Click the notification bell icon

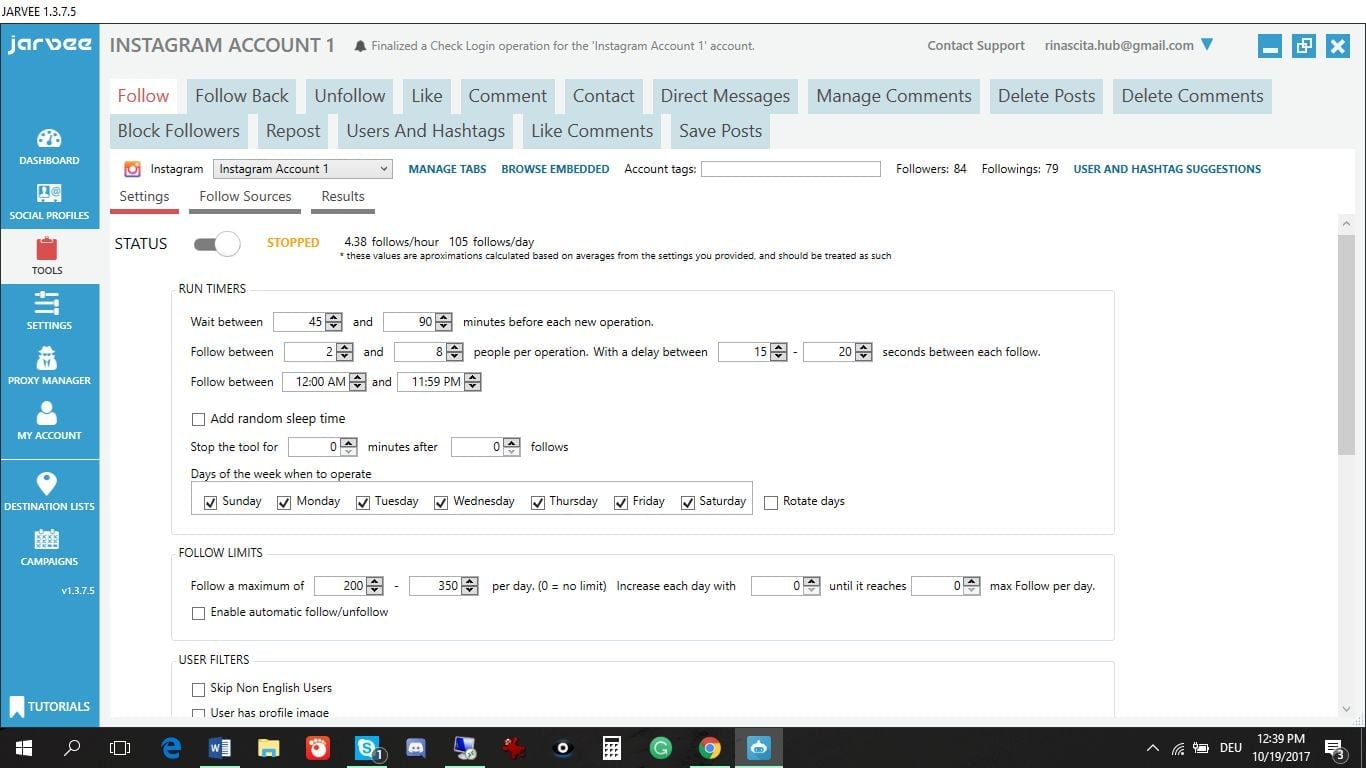coord(360,46)
